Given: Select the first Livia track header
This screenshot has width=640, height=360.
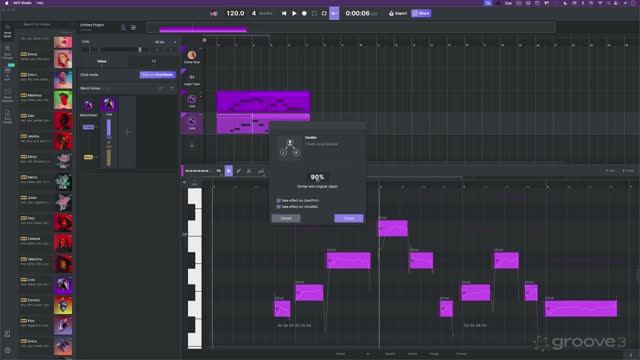Looking at the screenshot, I should (x=191, y=100).
